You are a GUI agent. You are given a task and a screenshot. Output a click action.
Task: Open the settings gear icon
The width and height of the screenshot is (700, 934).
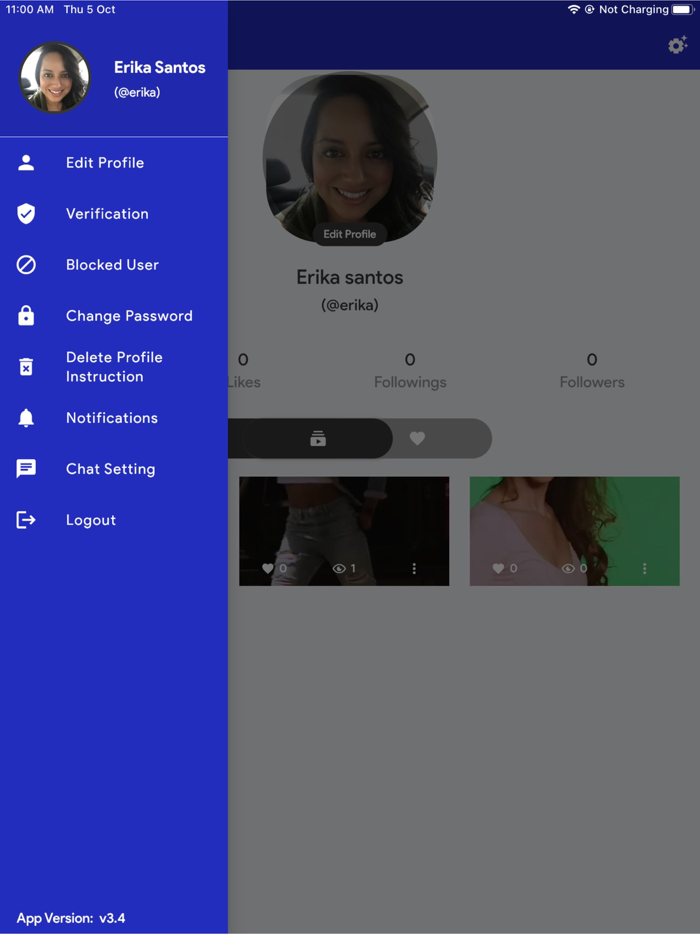pyautogui.click(x=677, y=45)
